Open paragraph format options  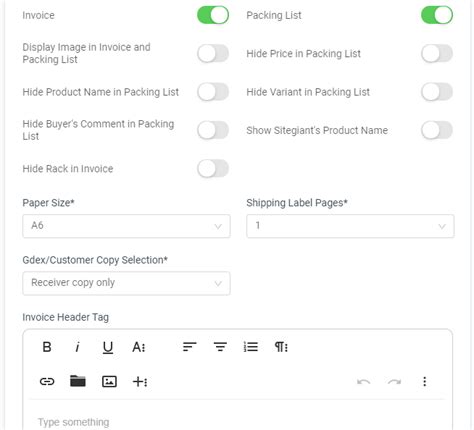tap(281, 347)
